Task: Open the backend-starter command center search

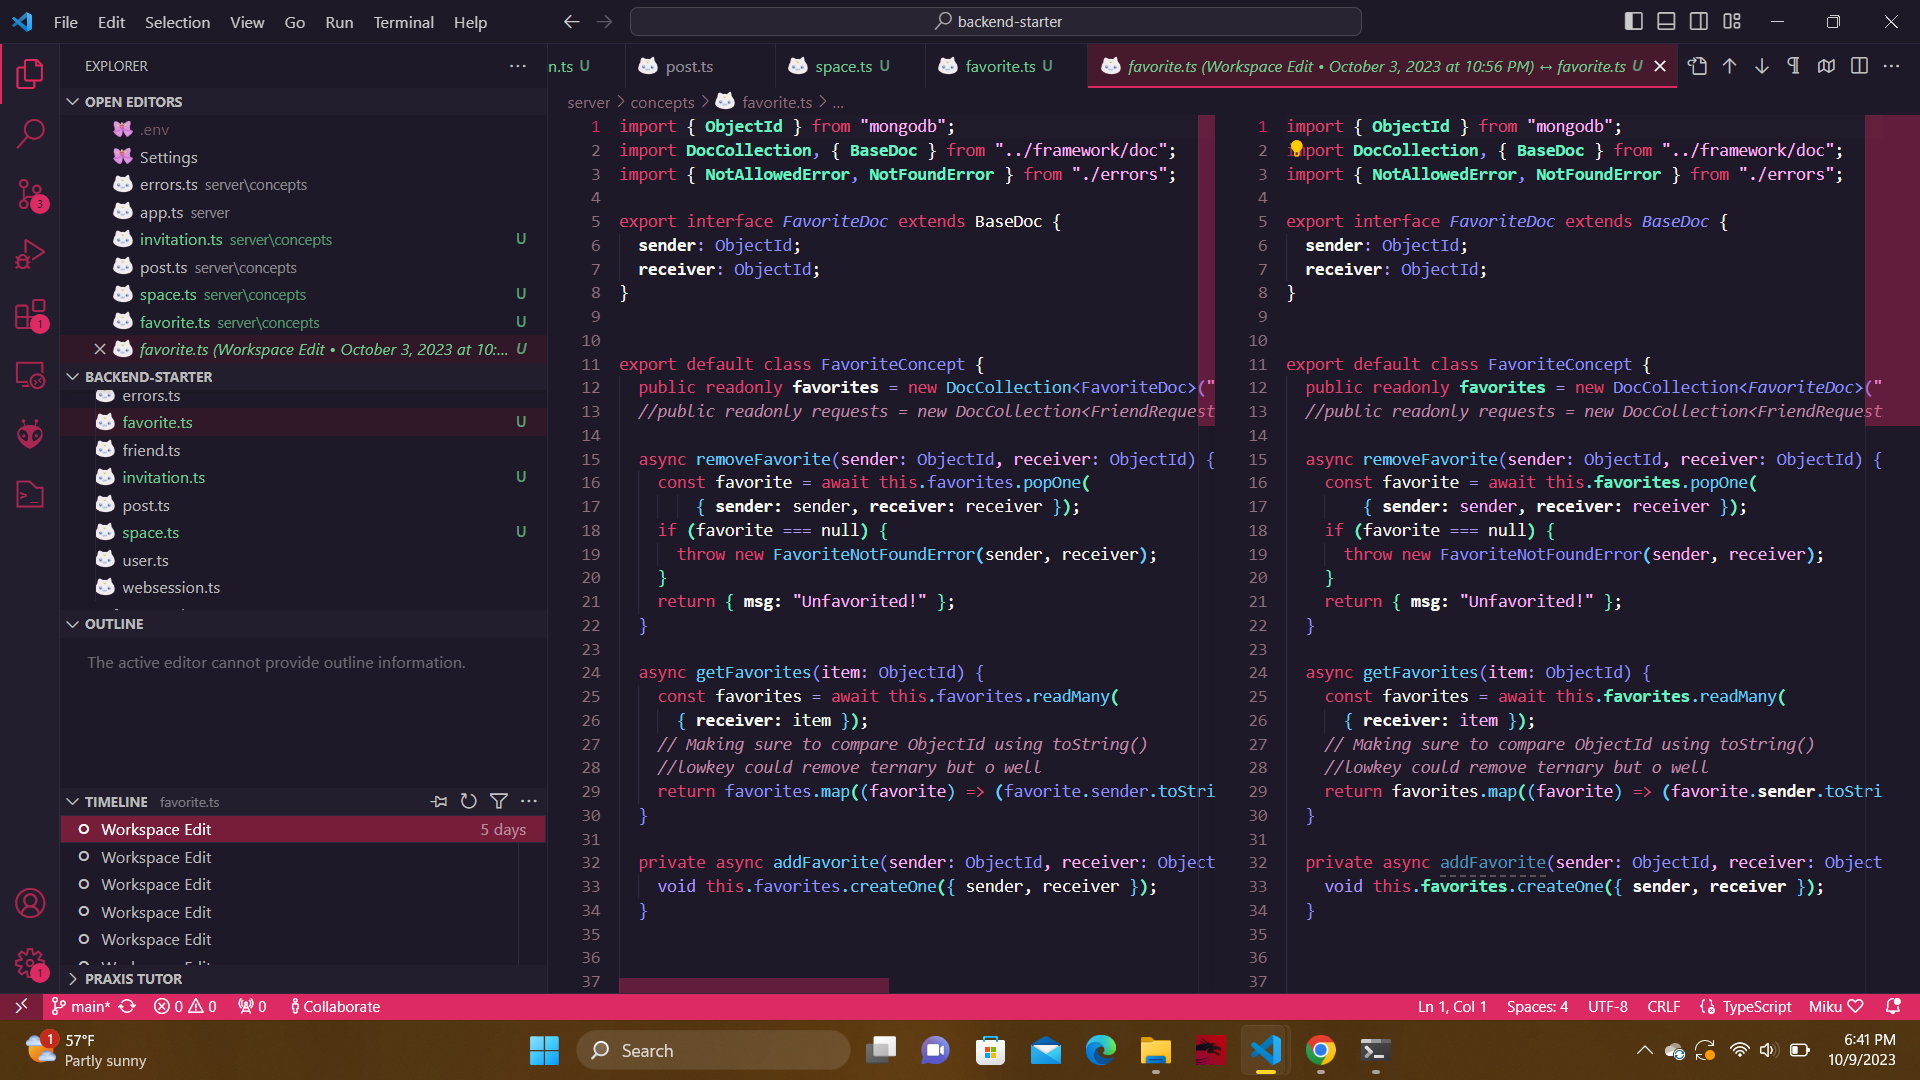Action: (x=996, y=21)
